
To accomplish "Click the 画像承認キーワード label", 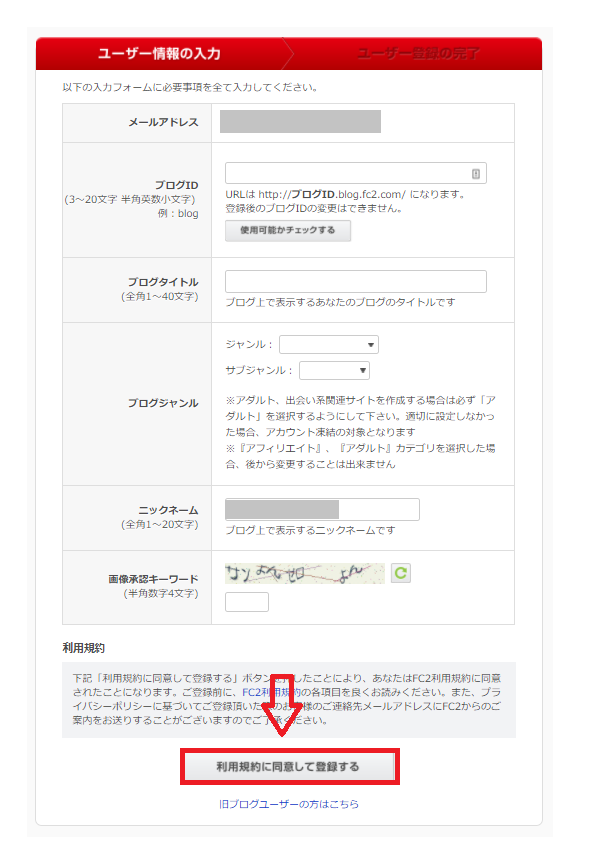I will [153, 579].
